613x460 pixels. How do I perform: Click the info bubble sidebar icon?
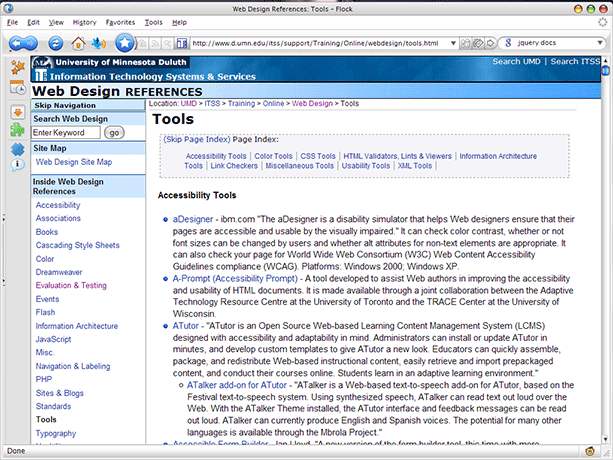click(17, 163)
